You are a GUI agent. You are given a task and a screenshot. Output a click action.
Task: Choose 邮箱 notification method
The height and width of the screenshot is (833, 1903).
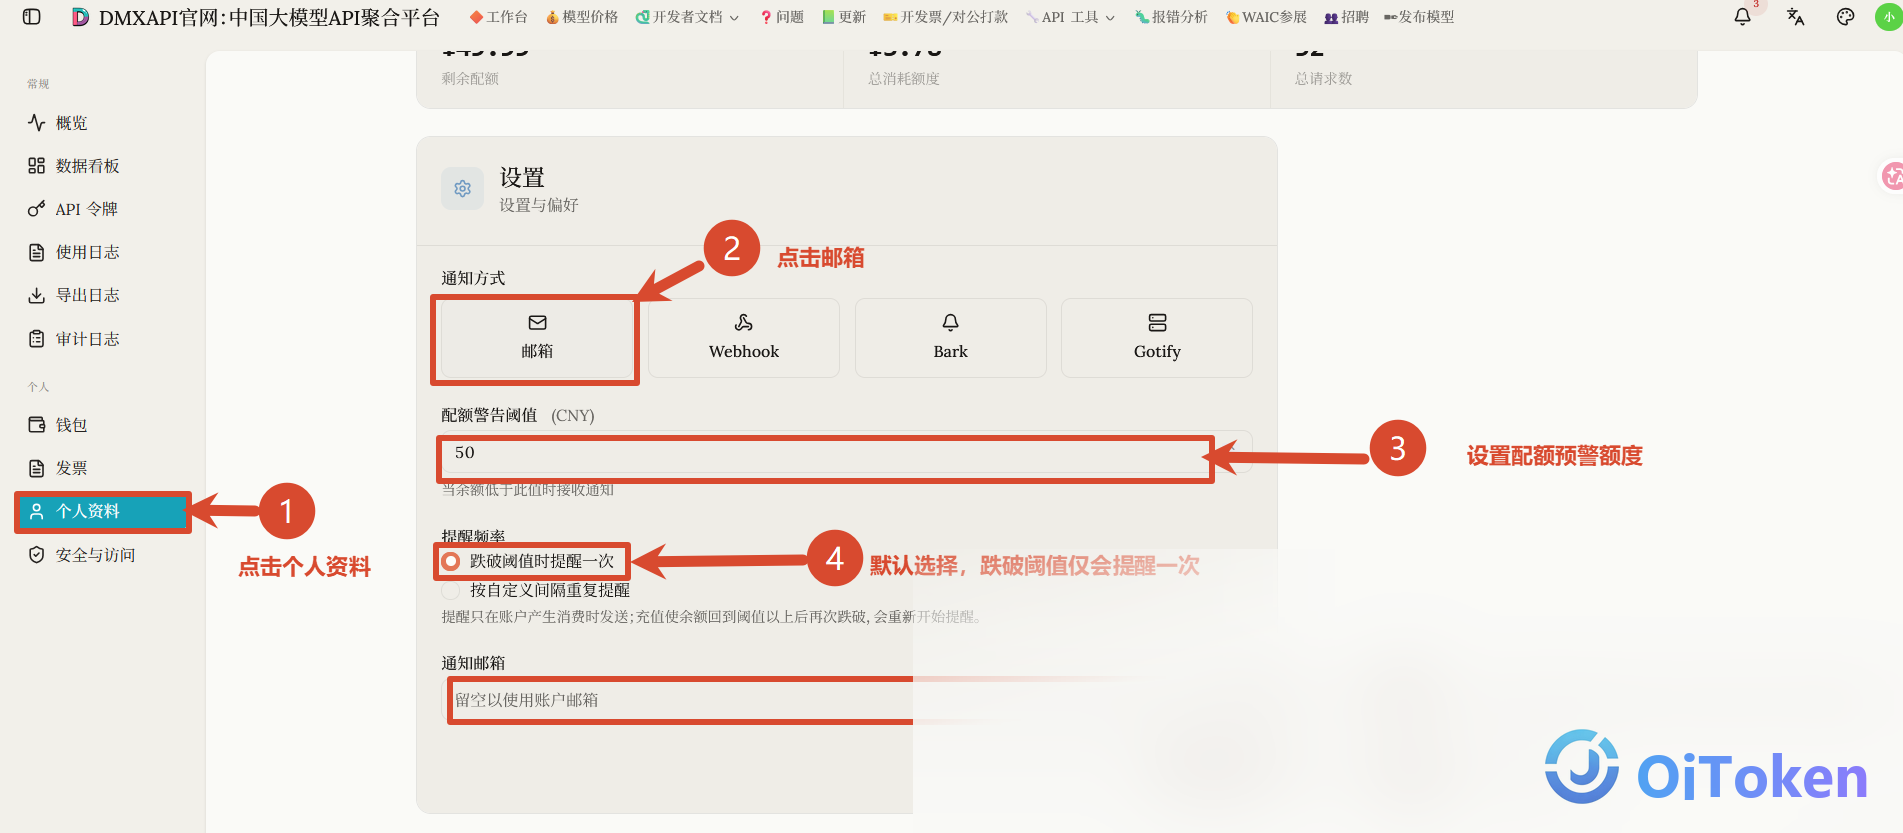pyautogui.click(x=537, y=338)
